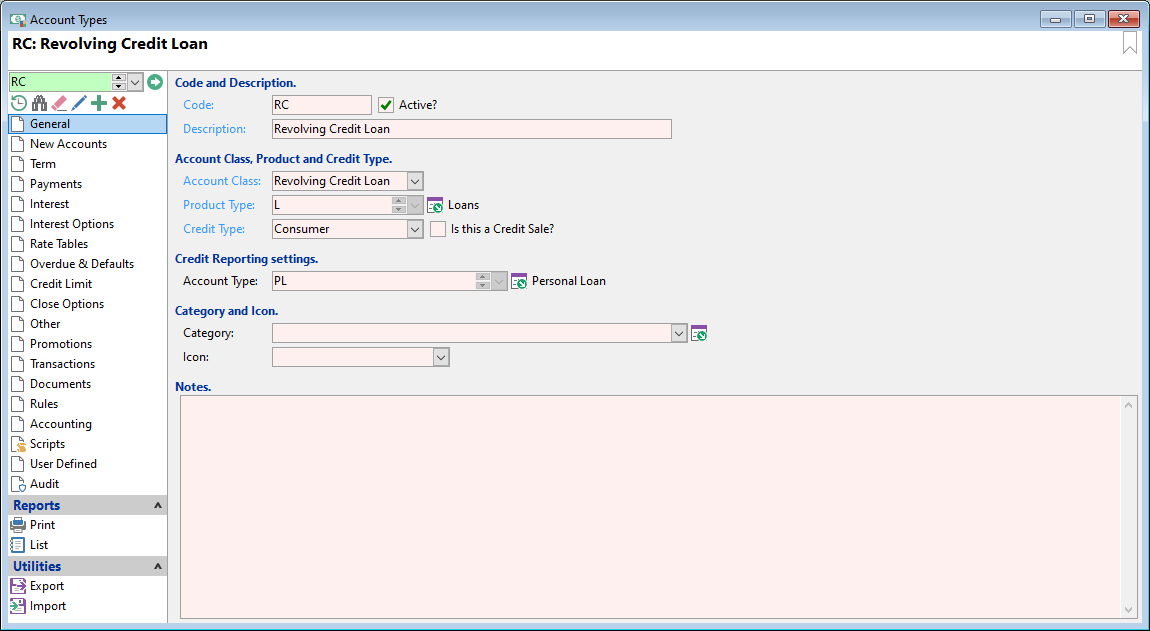Open the Icon dropdown
This screenshot has width=1150, height=631.
(441, 357)
